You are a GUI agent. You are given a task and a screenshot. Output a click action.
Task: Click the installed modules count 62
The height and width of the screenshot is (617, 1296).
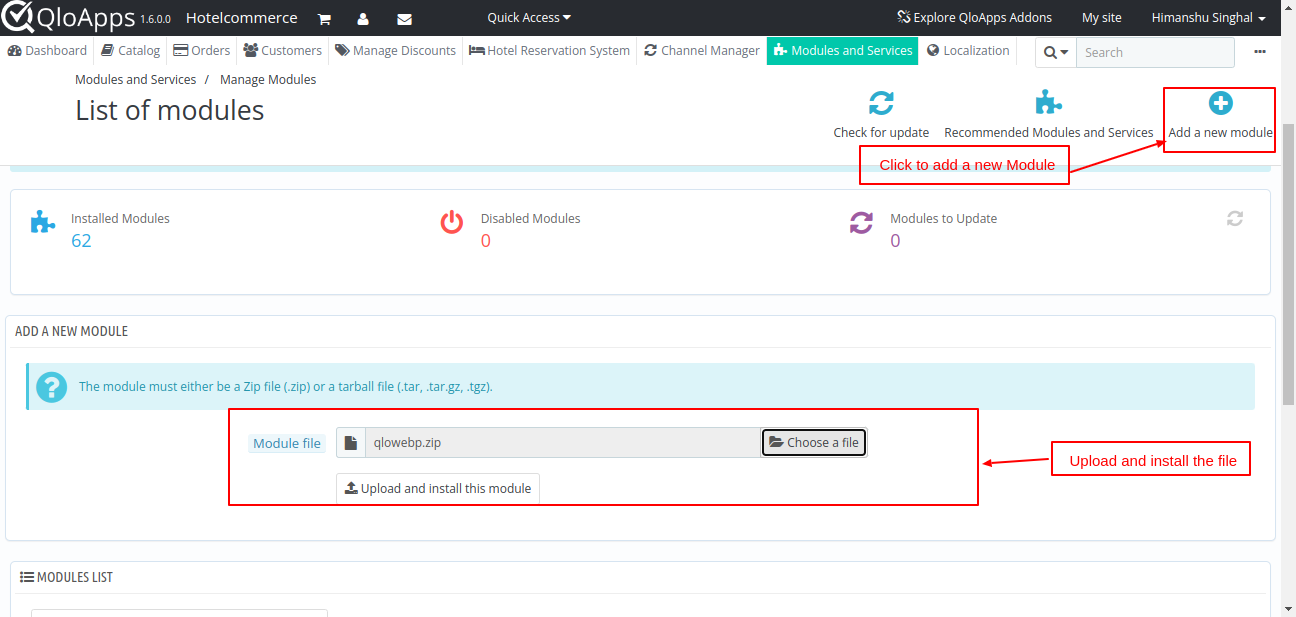click(81, 241)
